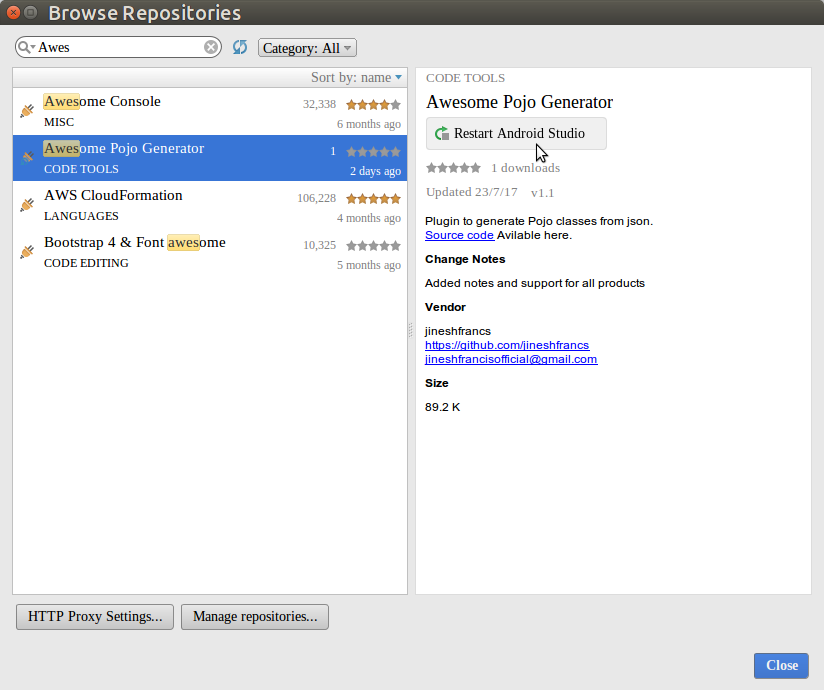Viewport: 824px width, 690px height.
Task: Click the 'Updated 23/7/17' text
Action: [471, 192]
